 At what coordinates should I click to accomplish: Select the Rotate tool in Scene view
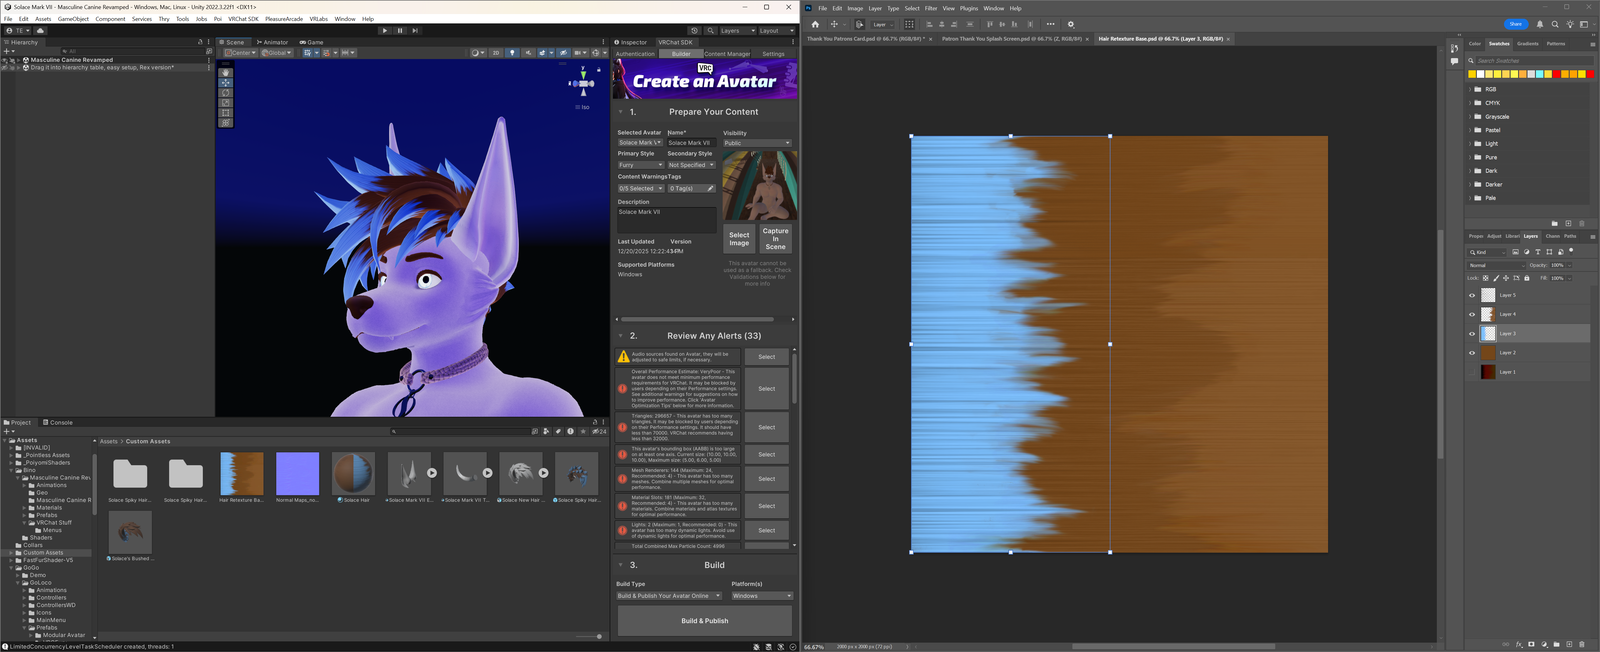pyautogui.click(x=226, y=93)
